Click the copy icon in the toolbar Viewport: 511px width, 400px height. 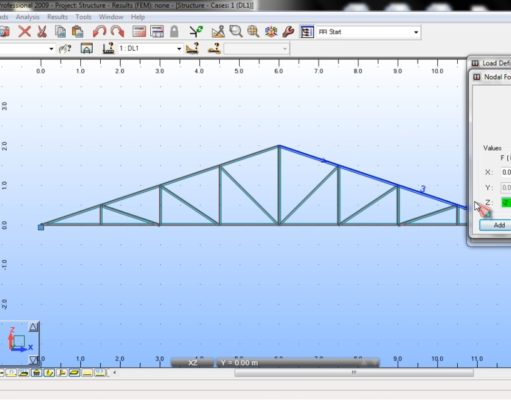pyautogui.click(x=60, y=32)
